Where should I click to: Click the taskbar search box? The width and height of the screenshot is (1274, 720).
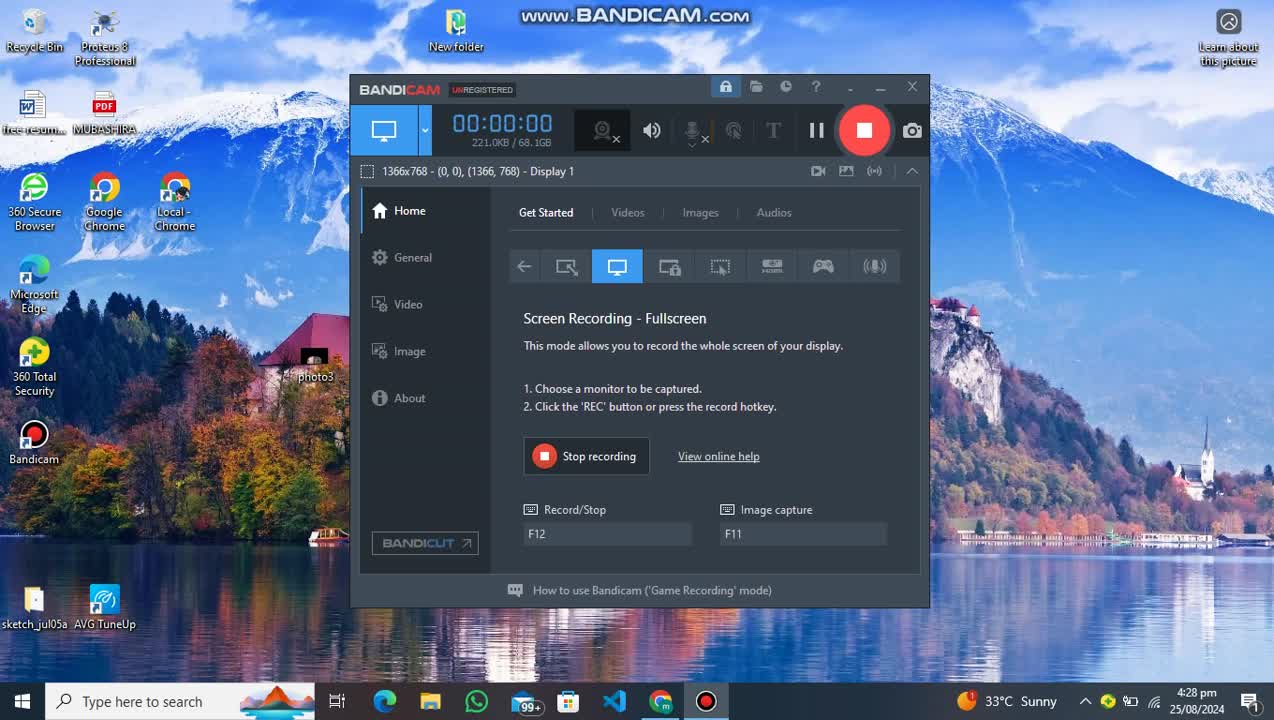click(181, 701)
